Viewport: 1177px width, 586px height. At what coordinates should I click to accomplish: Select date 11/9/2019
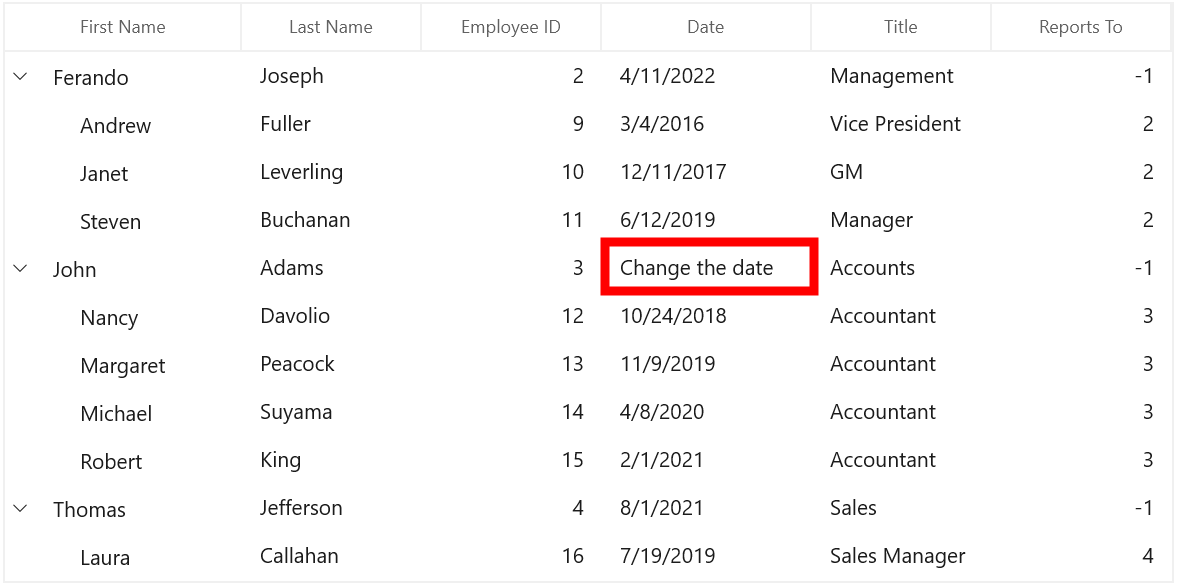tap(667, 364)
